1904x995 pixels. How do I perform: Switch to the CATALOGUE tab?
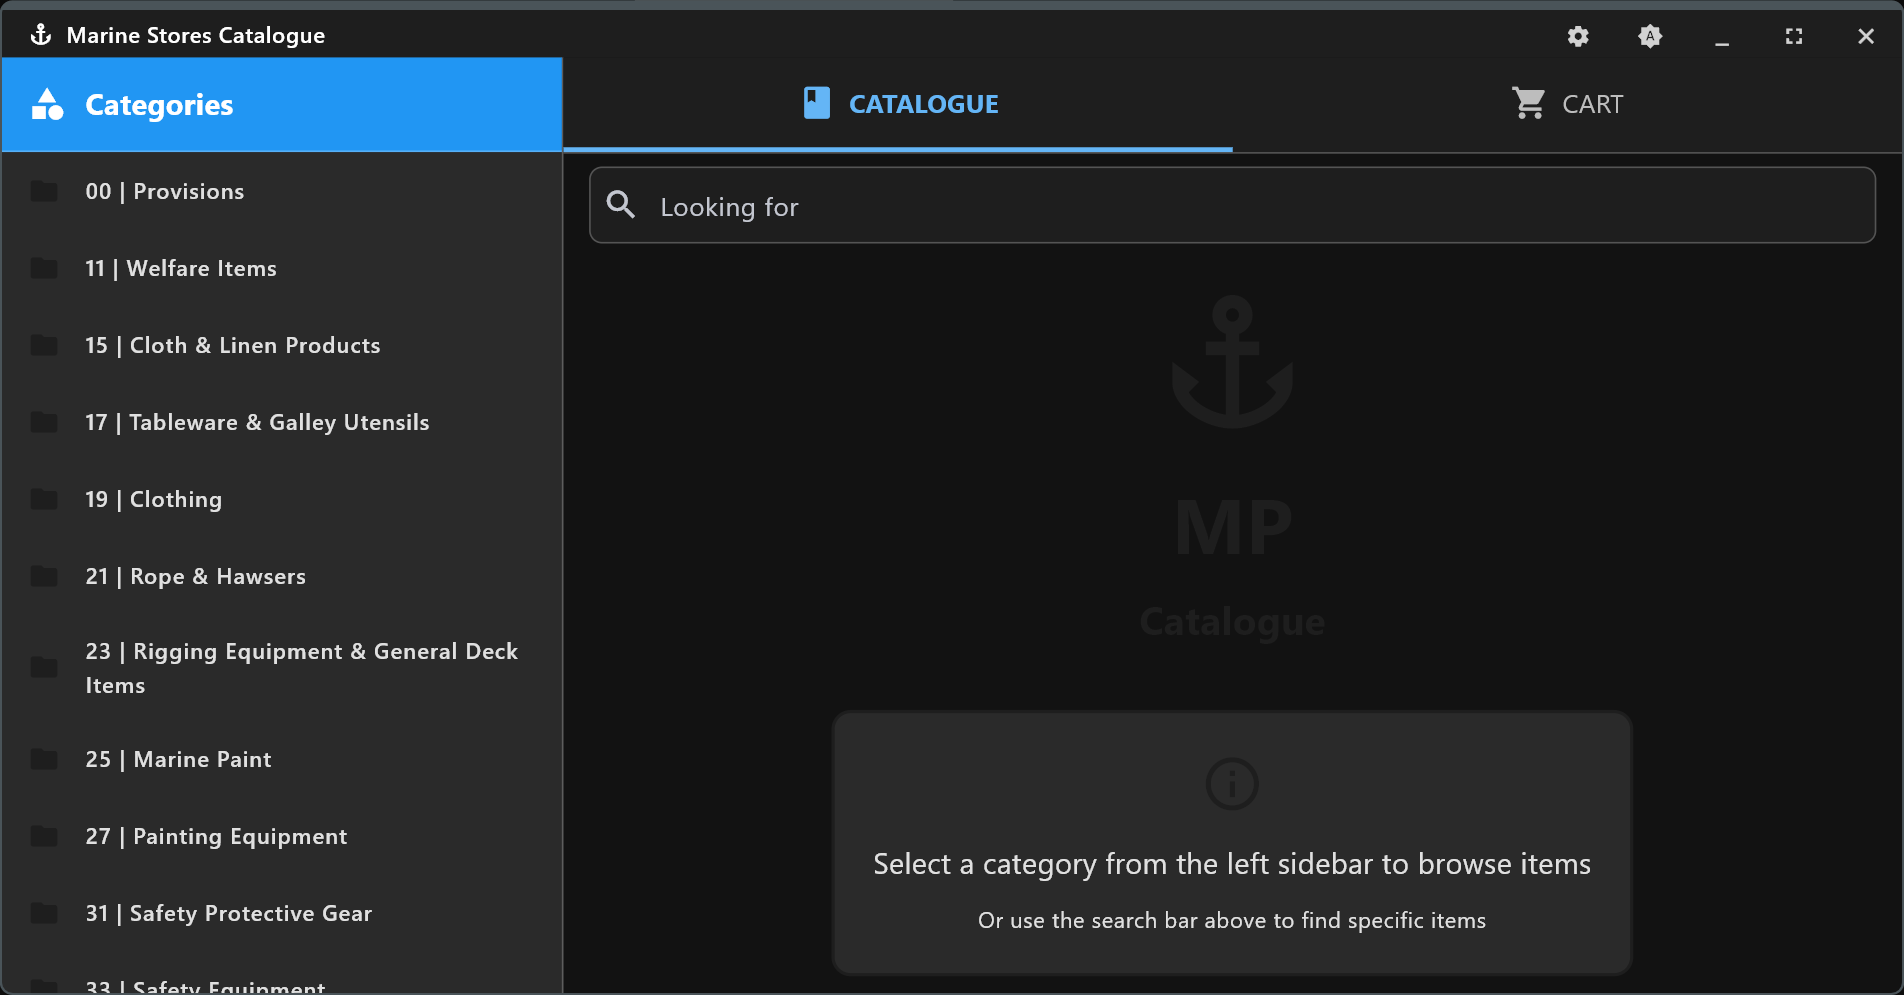898,104
